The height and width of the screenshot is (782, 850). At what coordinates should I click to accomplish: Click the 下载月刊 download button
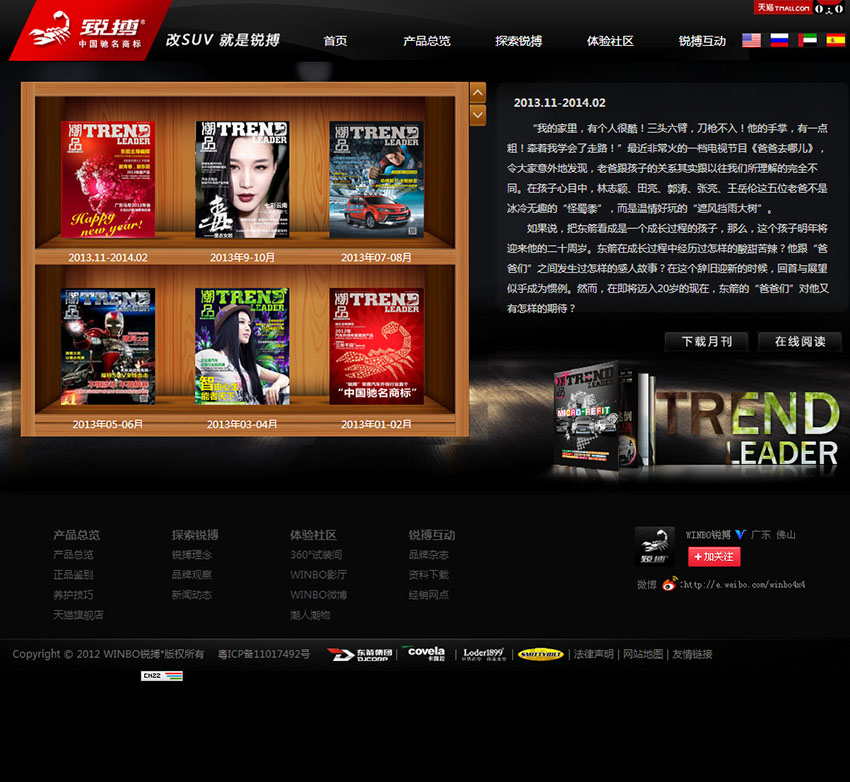coord(706,341)
